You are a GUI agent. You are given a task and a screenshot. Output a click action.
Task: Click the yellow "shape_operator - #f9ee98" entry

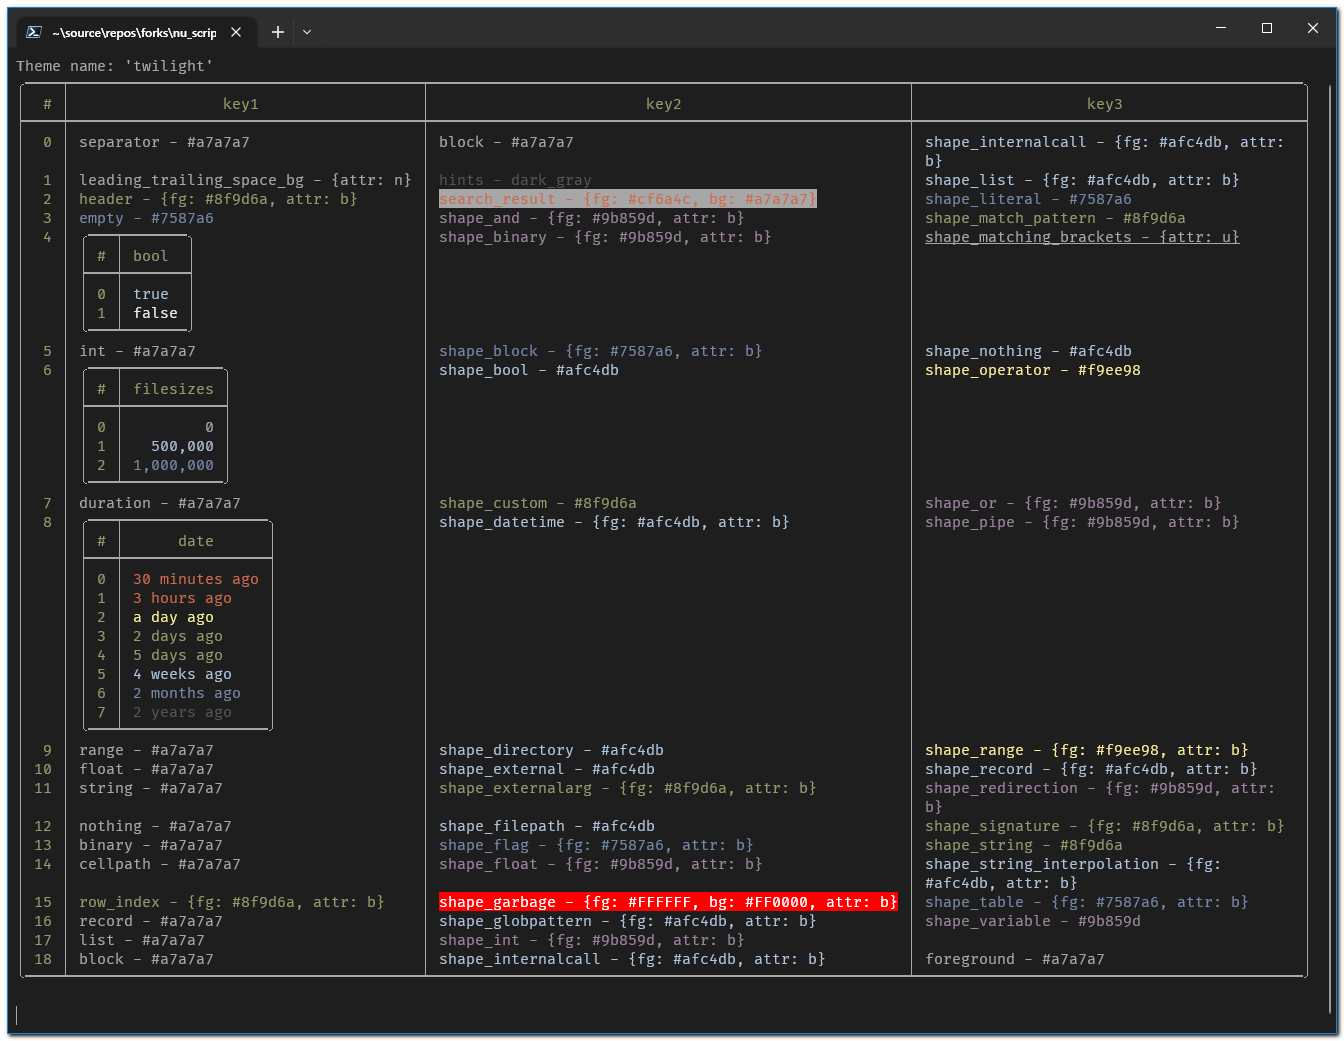tap(1033, 370)
